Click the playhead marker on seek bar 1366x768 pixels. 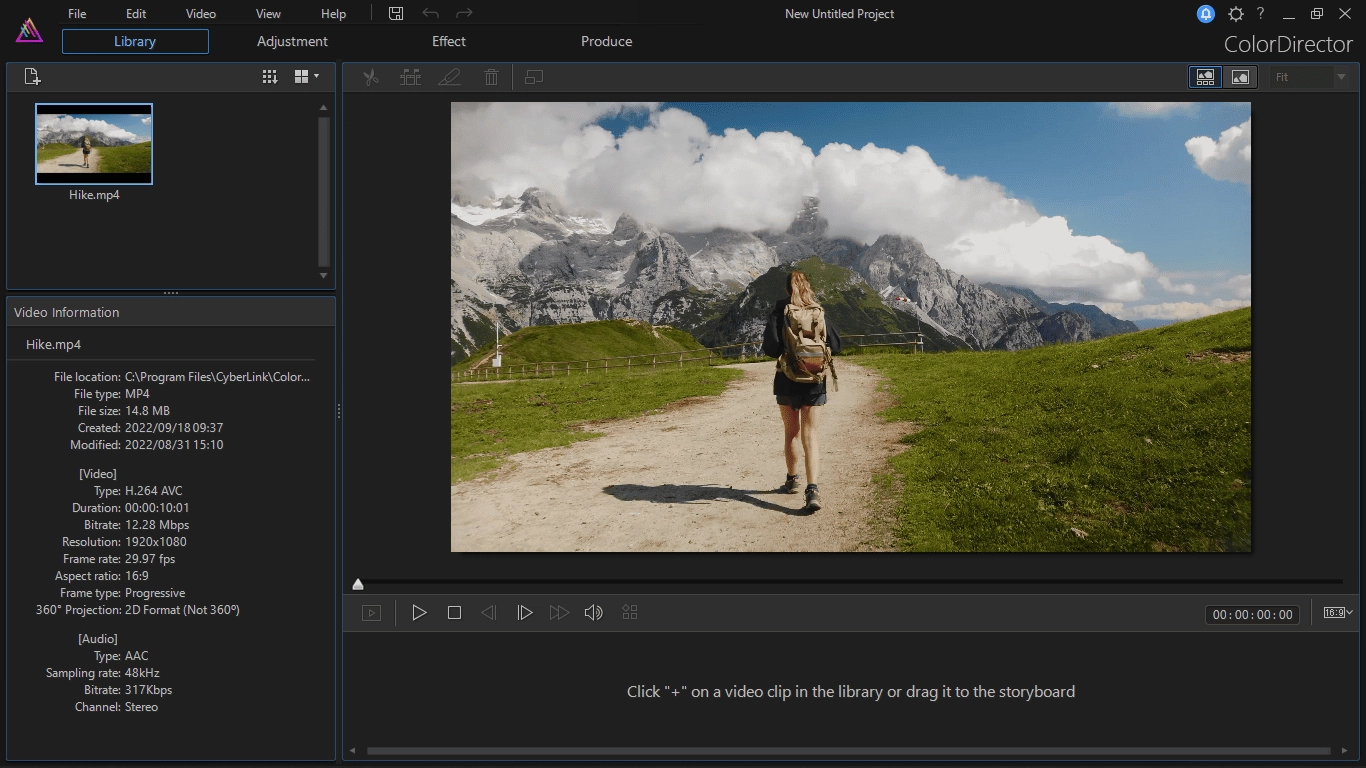point(358,584)
